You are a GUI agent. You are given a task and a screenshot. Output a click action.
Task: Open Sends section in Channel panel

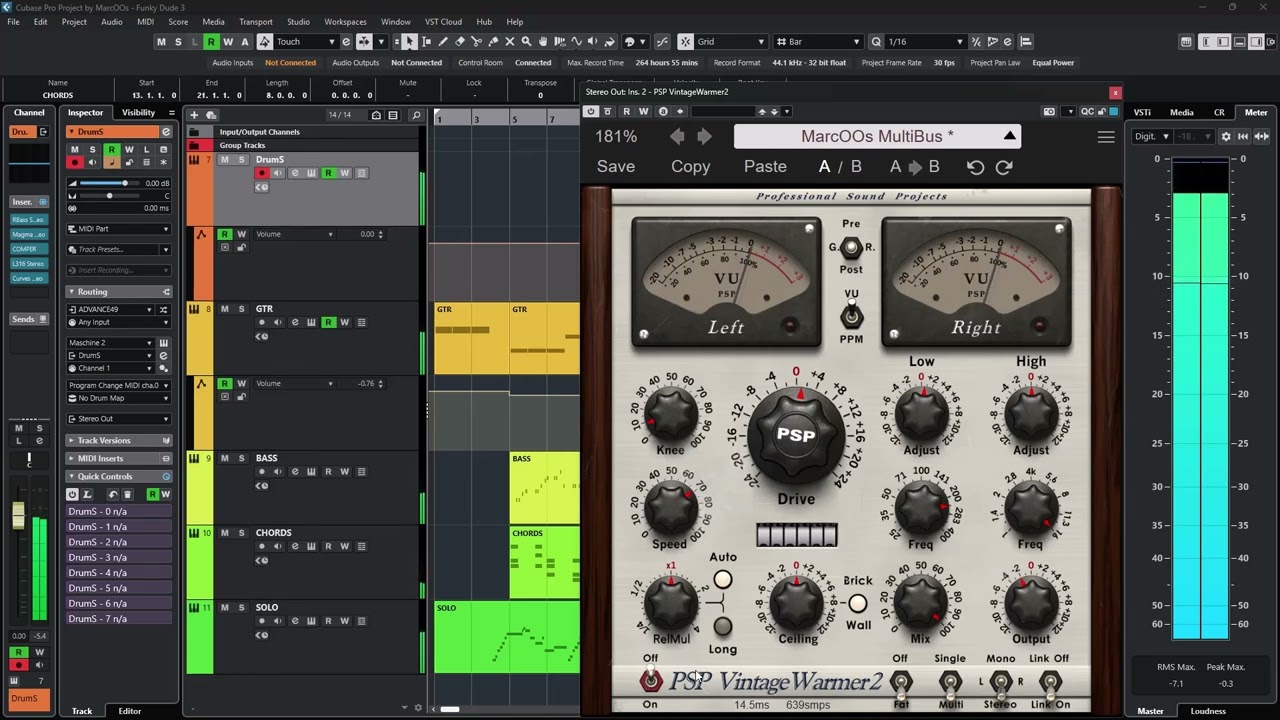click(23, 319)
